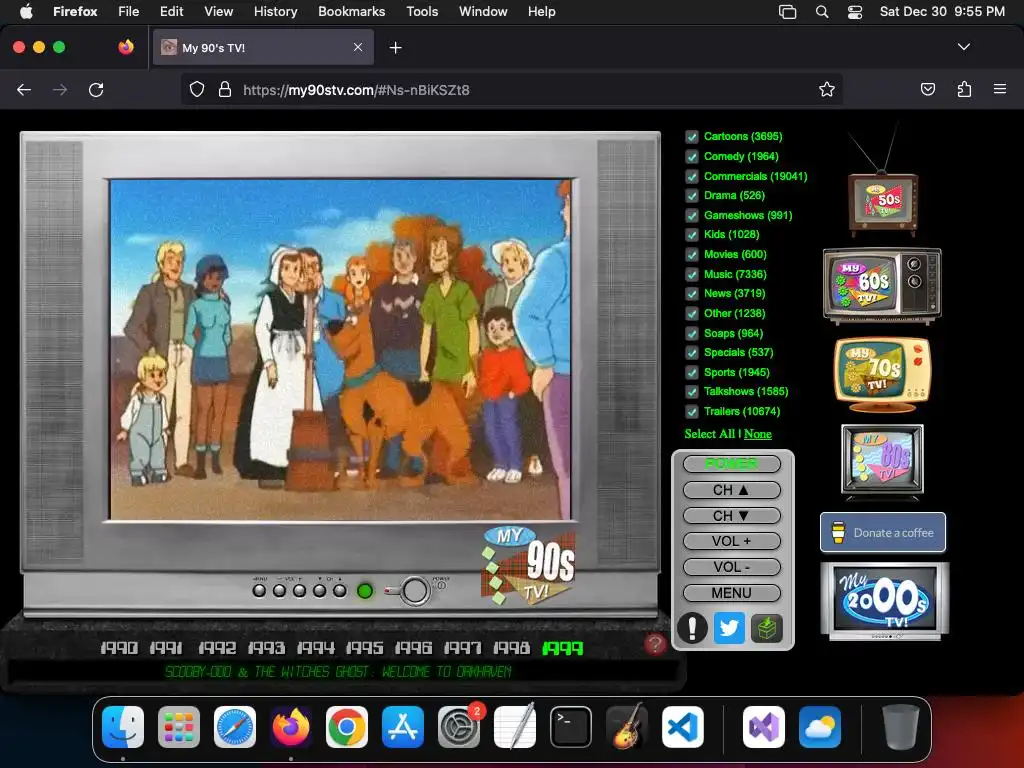Toggle the Cartoons (3695) checkbox

tap(692, 136)
